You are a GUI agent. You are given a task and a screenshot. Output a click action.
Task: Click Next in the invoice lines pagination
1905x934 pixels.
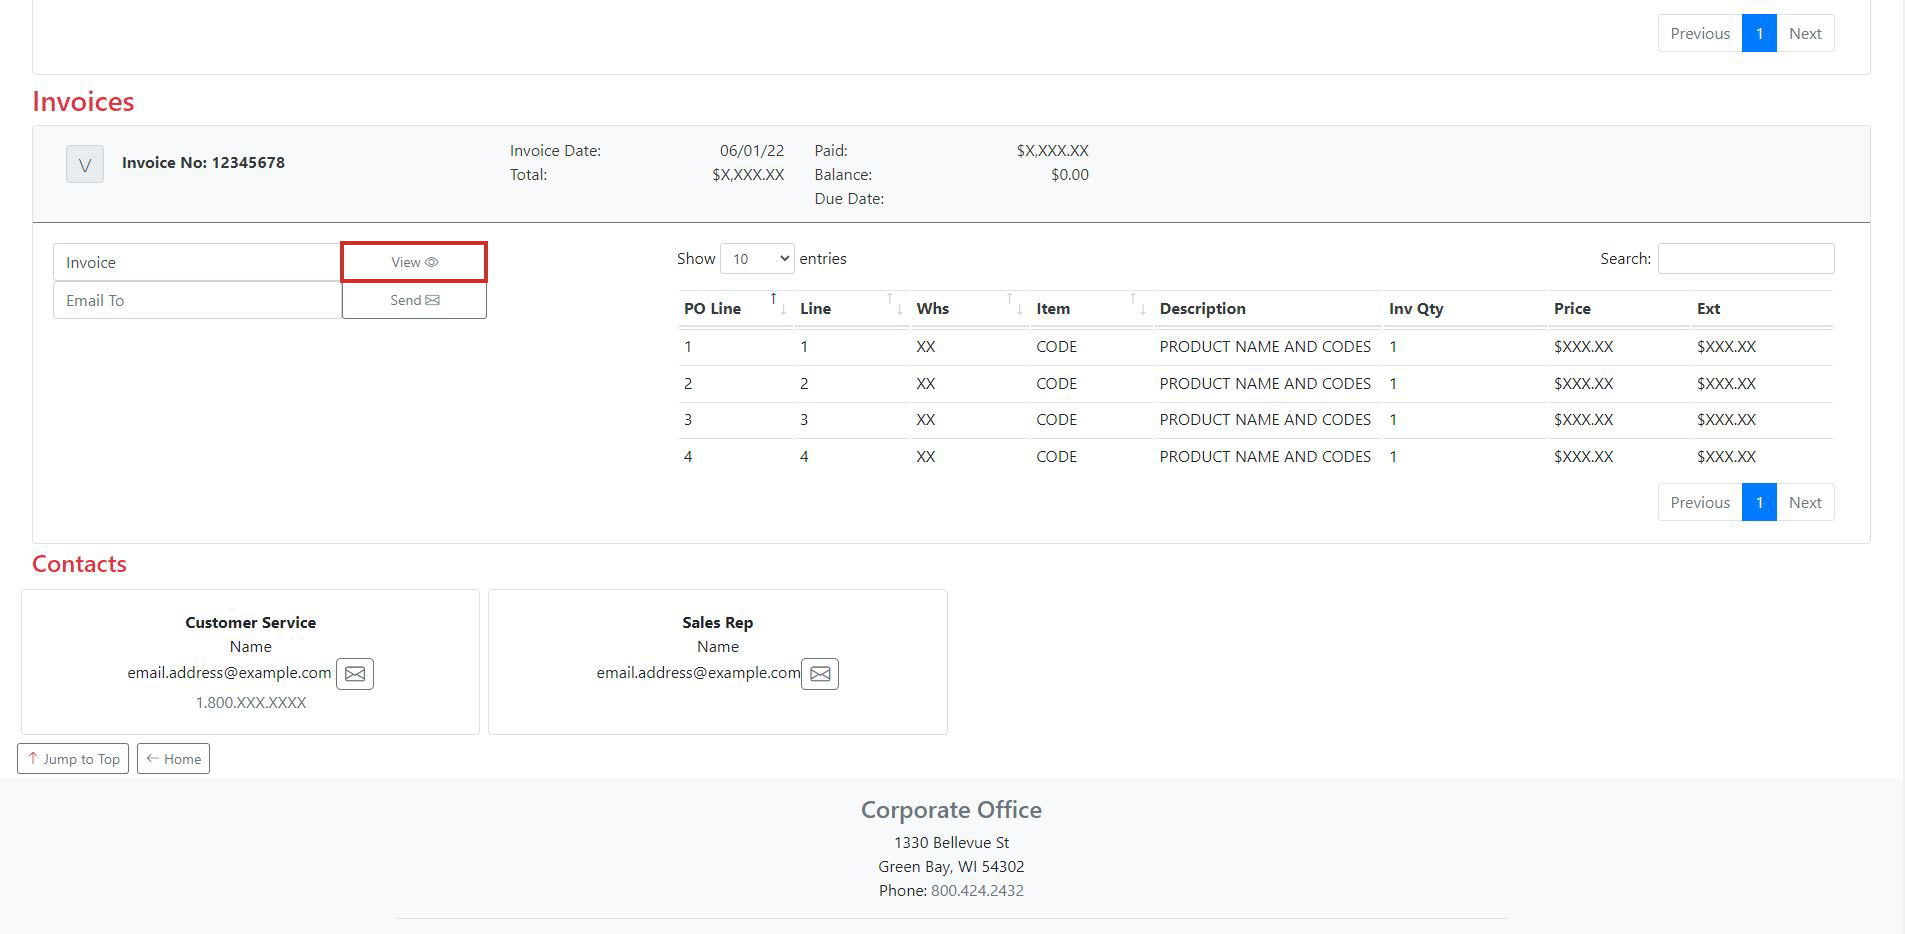[1805, 502]
